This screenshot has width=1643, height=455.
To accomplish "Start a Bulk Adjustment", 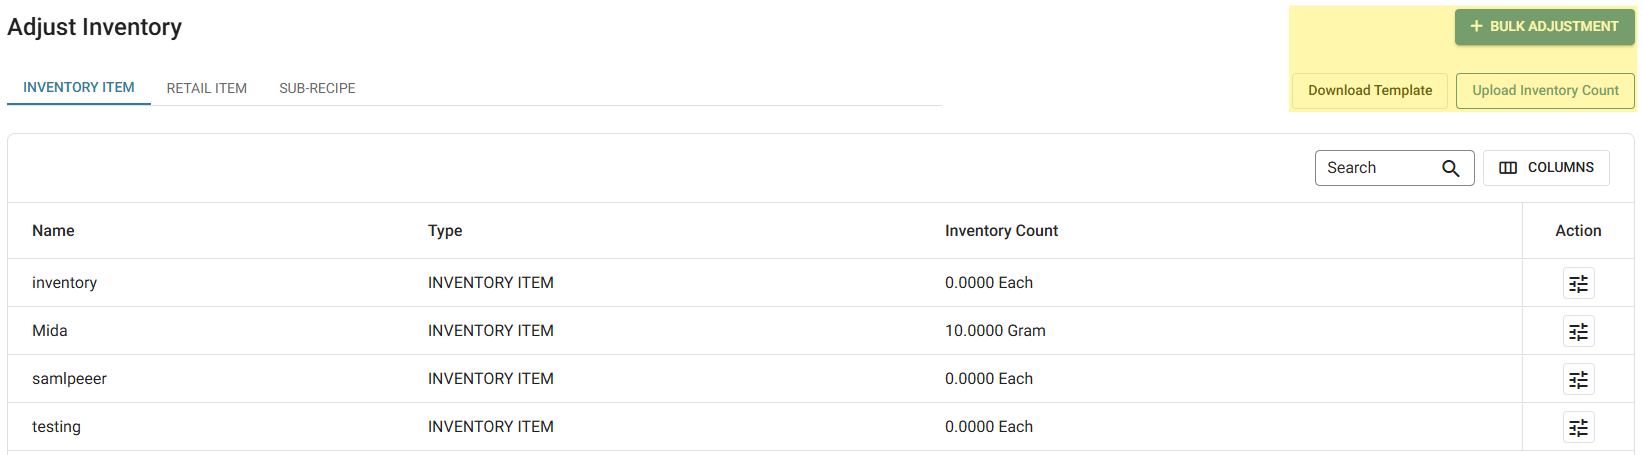I will 1544,27.
